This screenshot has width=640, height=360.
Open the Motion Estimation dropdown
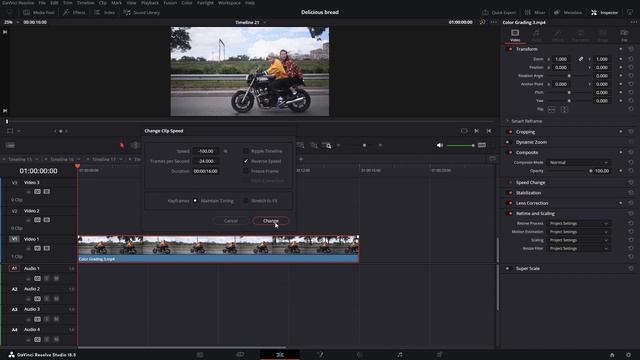[578, 232]
